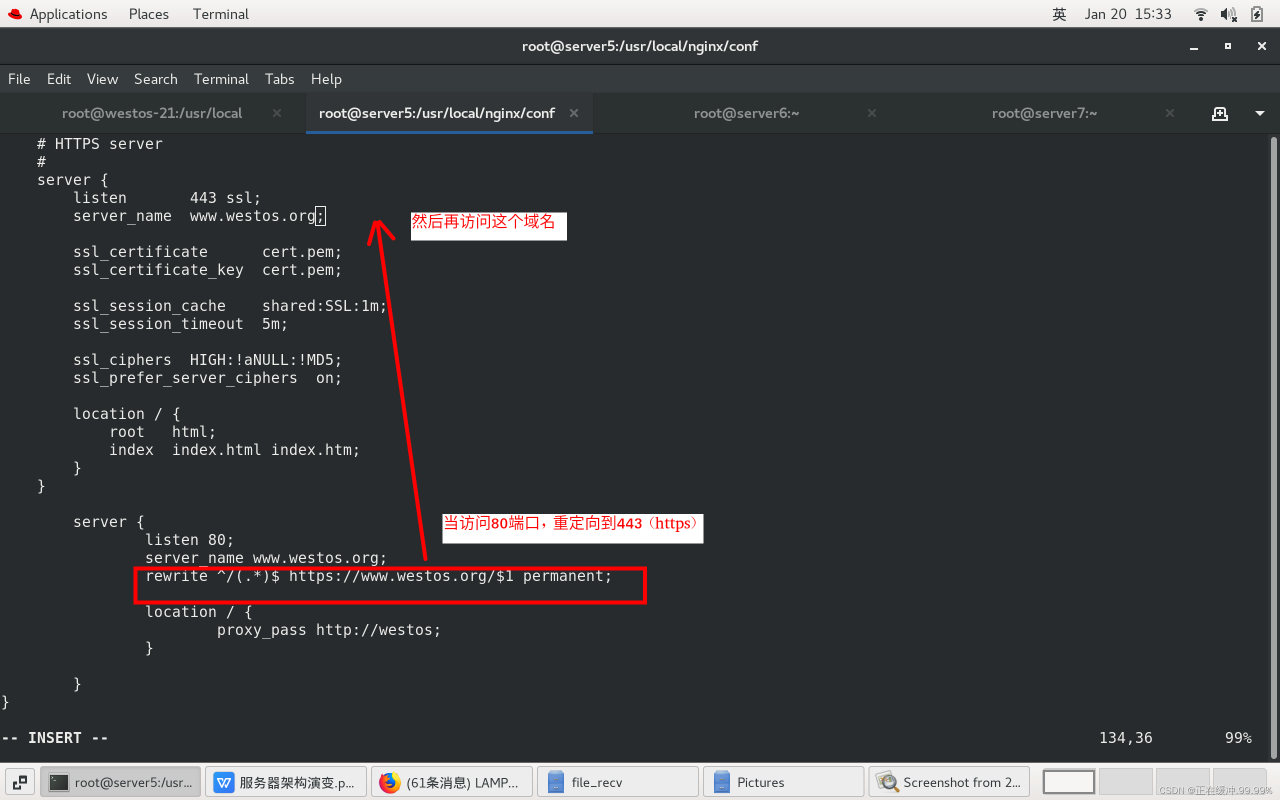Screen dimensions: 1280x800
Task: Click the 'root html;' line
Action: [163, 432]
